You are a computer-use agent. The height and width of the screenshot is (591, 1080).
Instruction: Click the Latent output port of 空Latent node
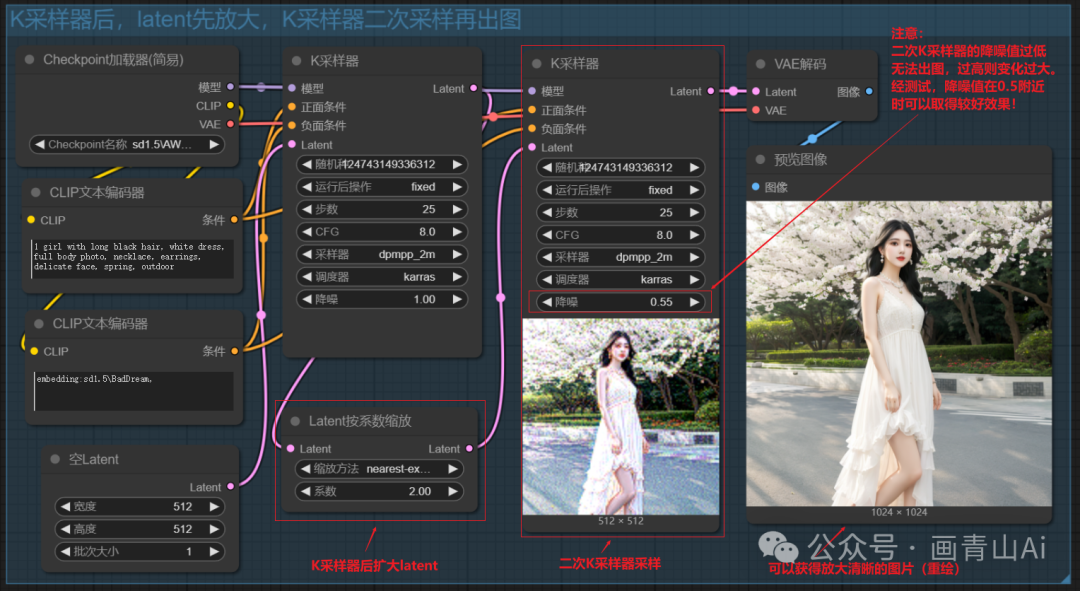231,486
